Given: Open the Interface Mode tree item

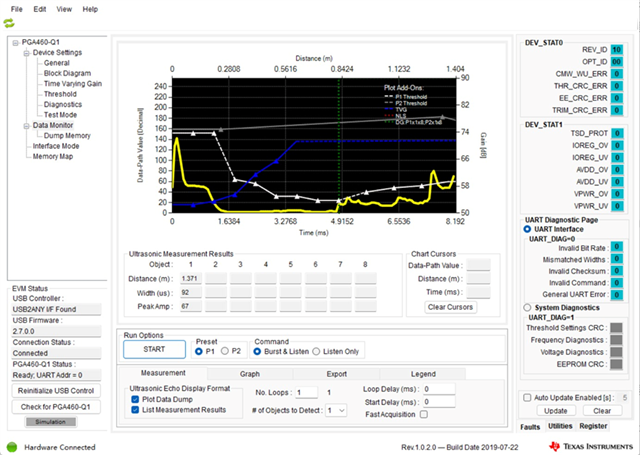Looking at the screenshot, I should pos(56,146).
